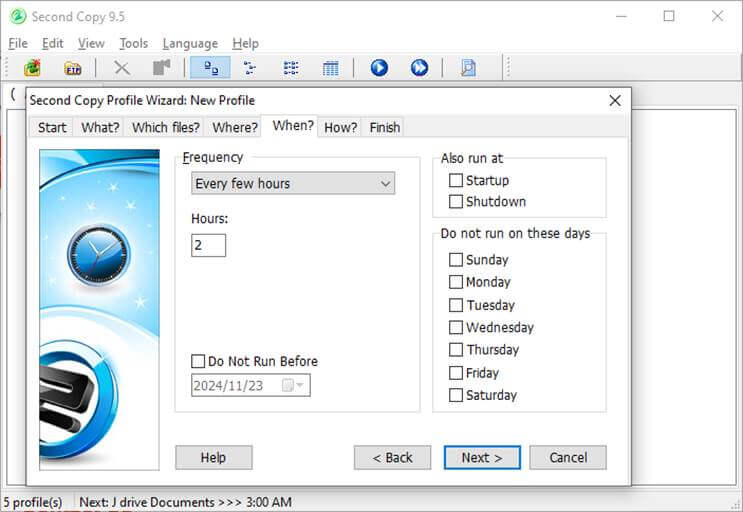743x512 pixels.
Task: Open the log file viewer icon
Action: [x=468, y=68]
